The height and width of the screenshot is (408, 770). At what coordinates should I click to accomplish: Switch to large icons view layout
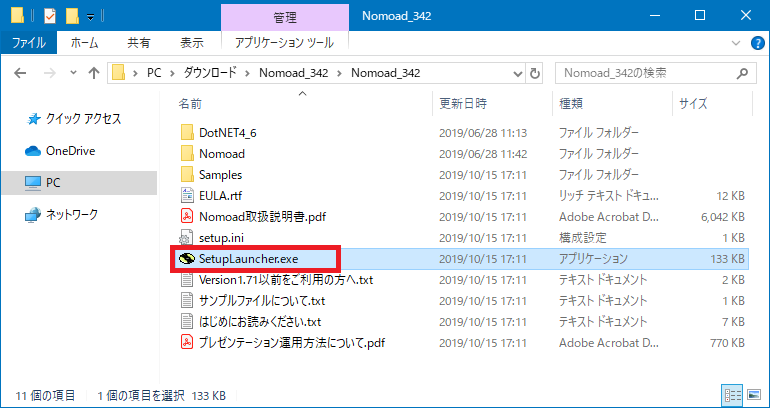753,395
